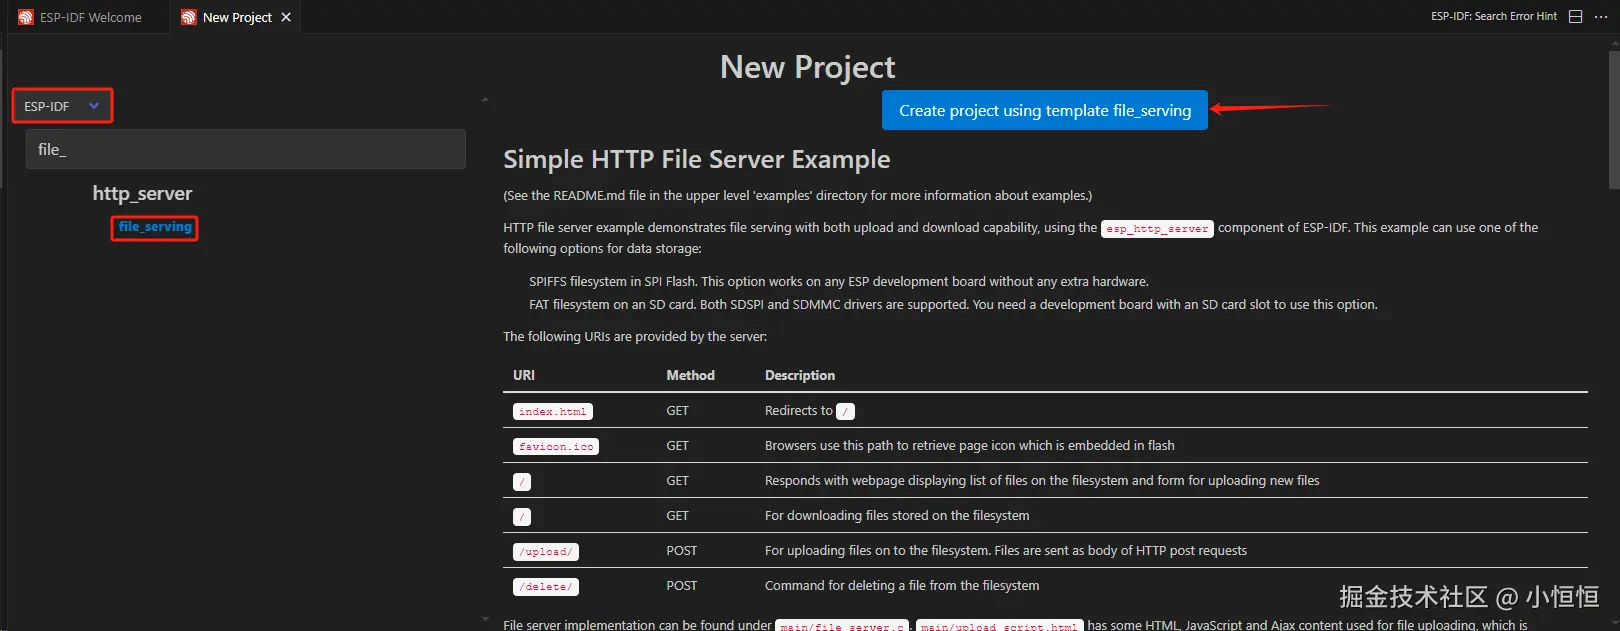1620x631 pixels.
Task: Select the New Project tab
Action: 237,17
